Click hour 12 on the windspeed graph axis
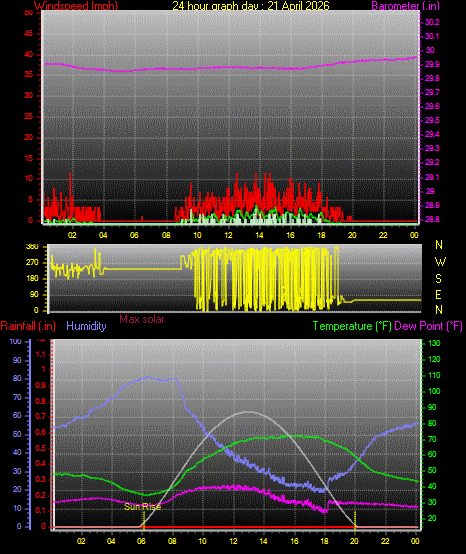 (x=228, y=235)
